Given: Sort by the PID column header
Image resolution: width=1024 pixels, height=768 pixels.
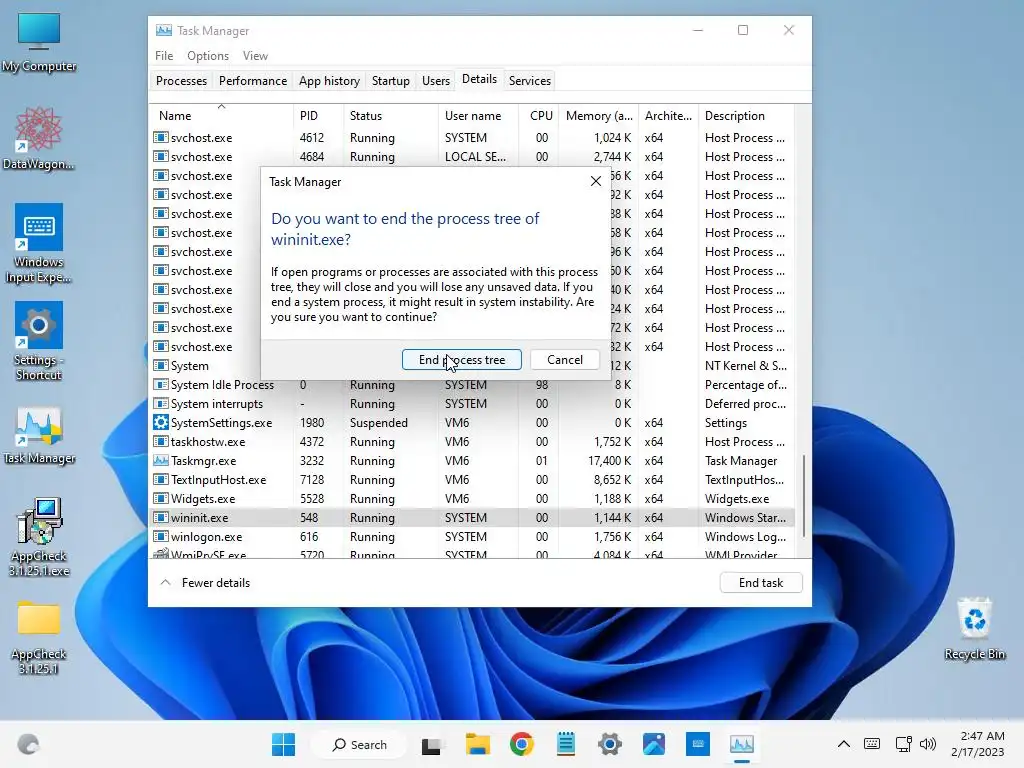Looking at the screenshot, I should 318,116.
